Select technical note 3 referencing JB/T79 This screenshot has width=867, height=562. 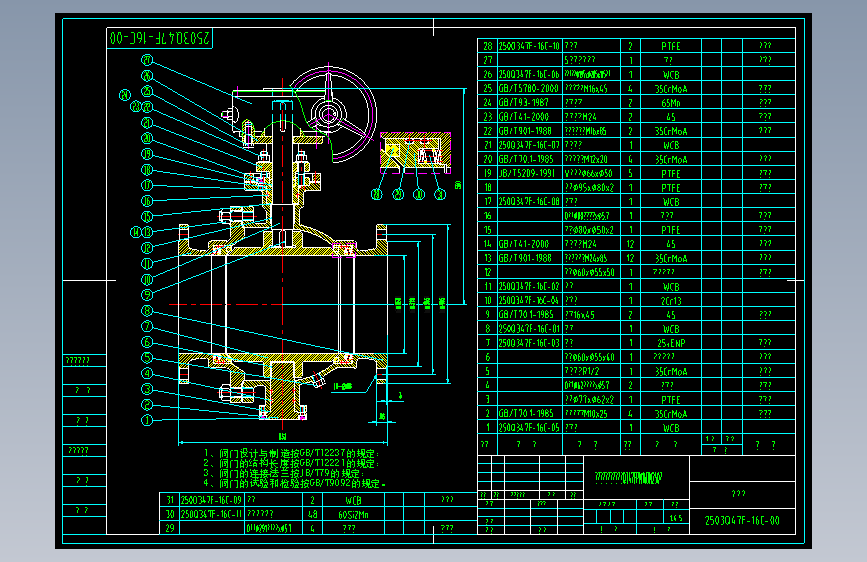pyautogui.click(x=284, y=473)
